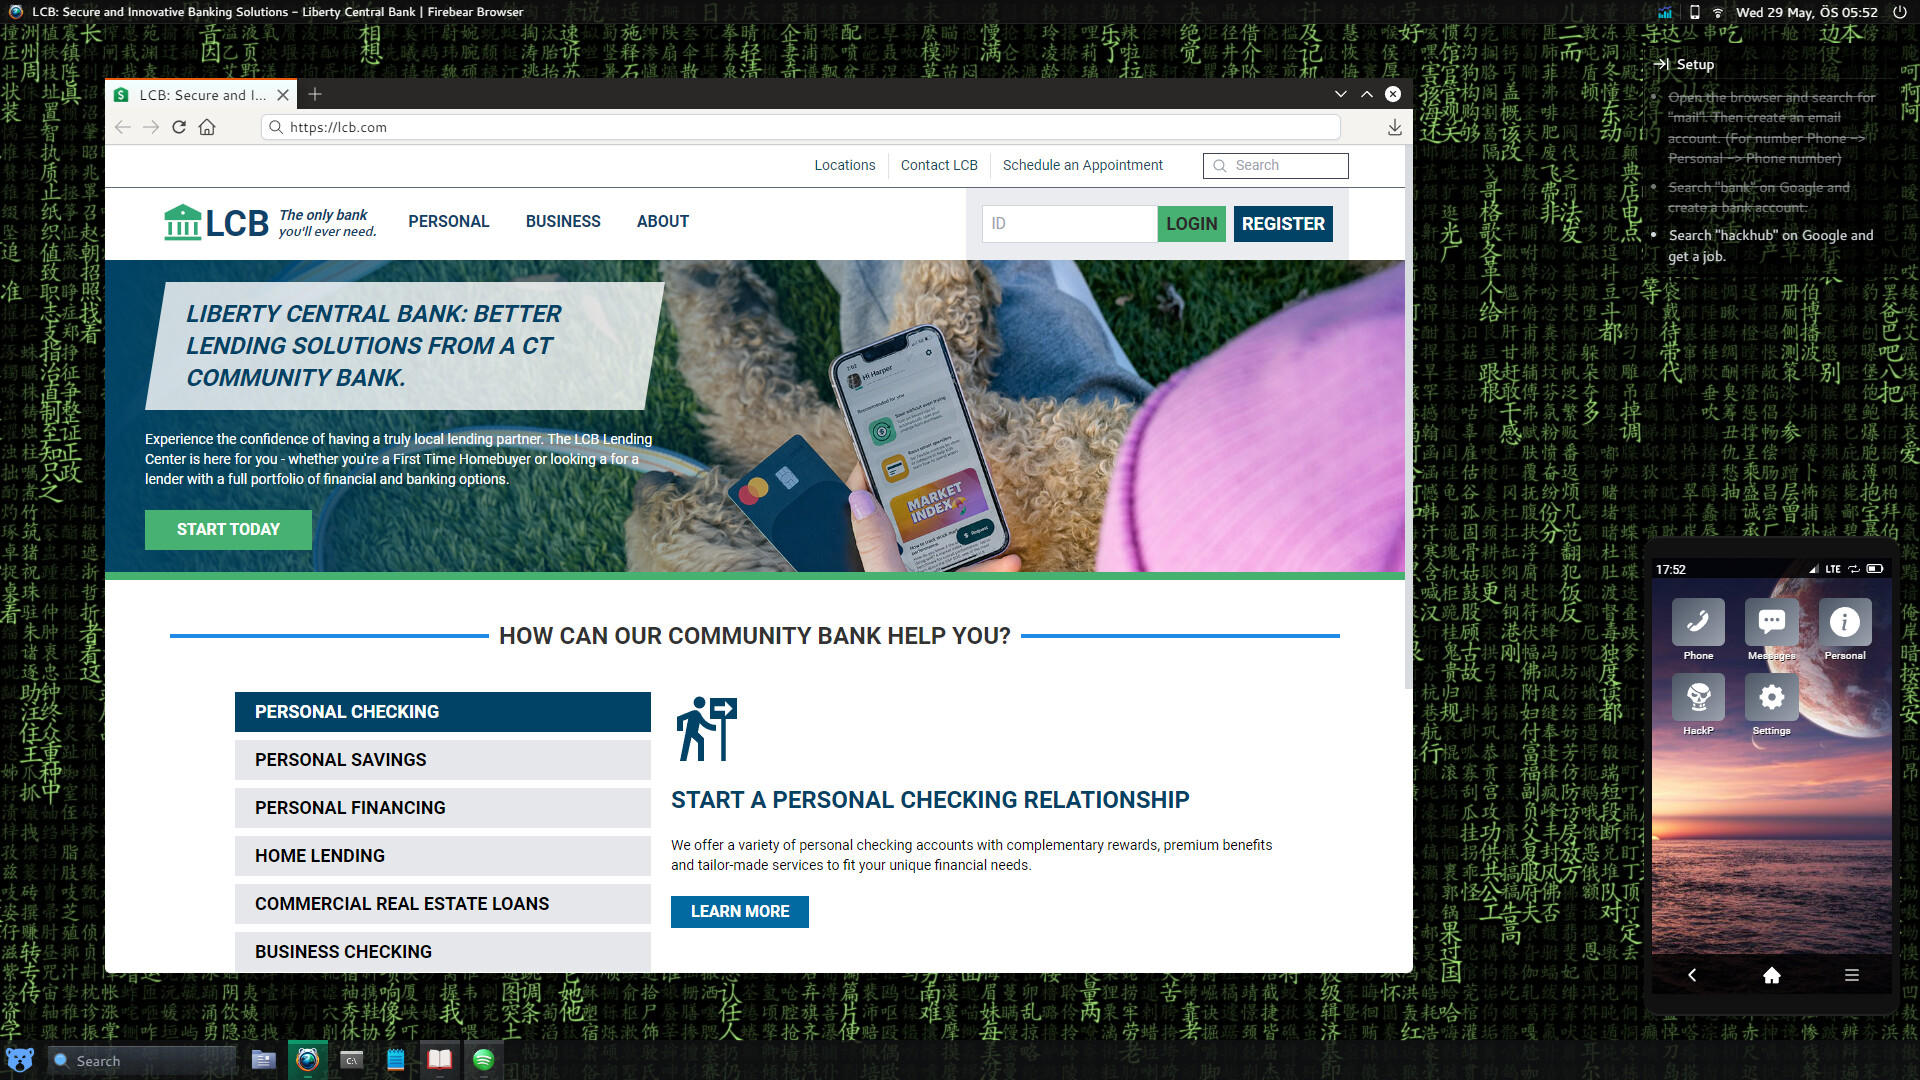Reload the lcb.com page
1920x1080 pixels.
click(x=179, y=127)
